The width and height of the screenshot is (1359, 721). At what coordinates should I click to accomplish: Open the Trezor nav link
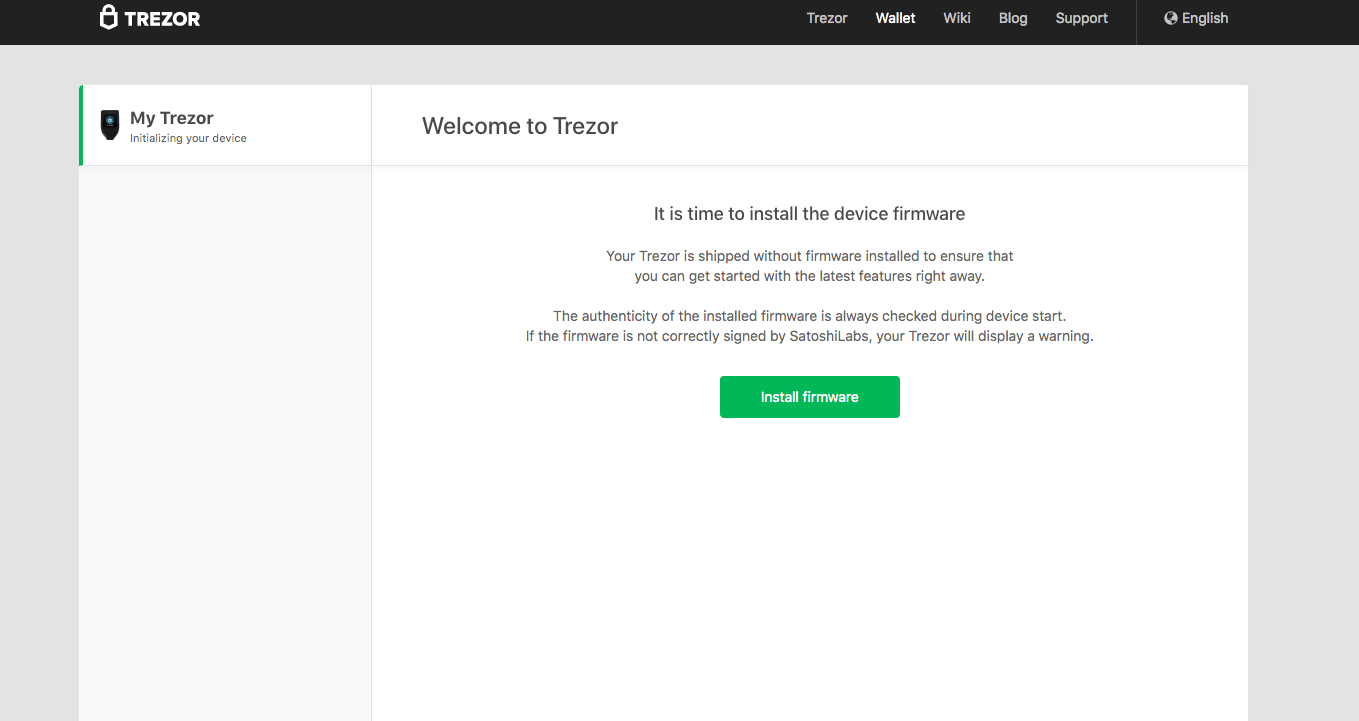(827, 18)
